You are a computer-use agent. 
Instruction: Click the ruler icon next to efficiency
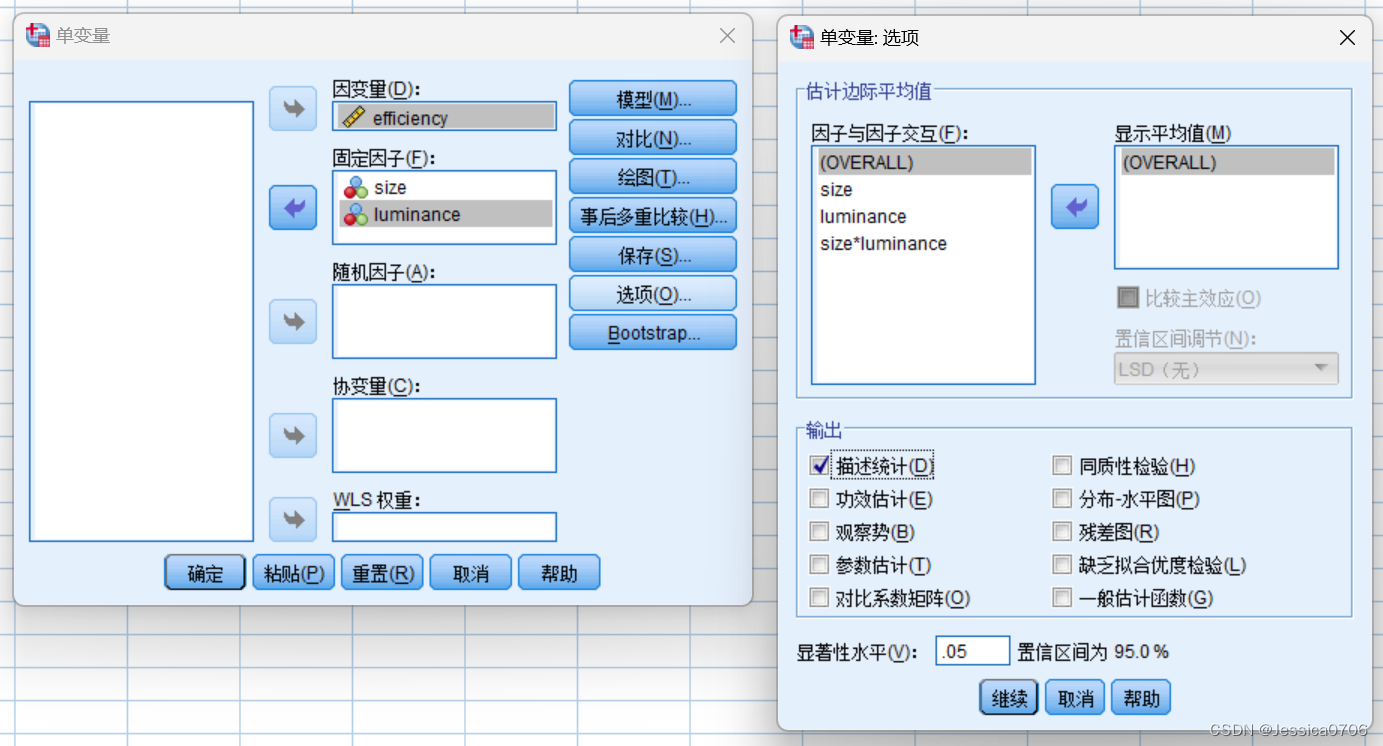tap(353, 117)
